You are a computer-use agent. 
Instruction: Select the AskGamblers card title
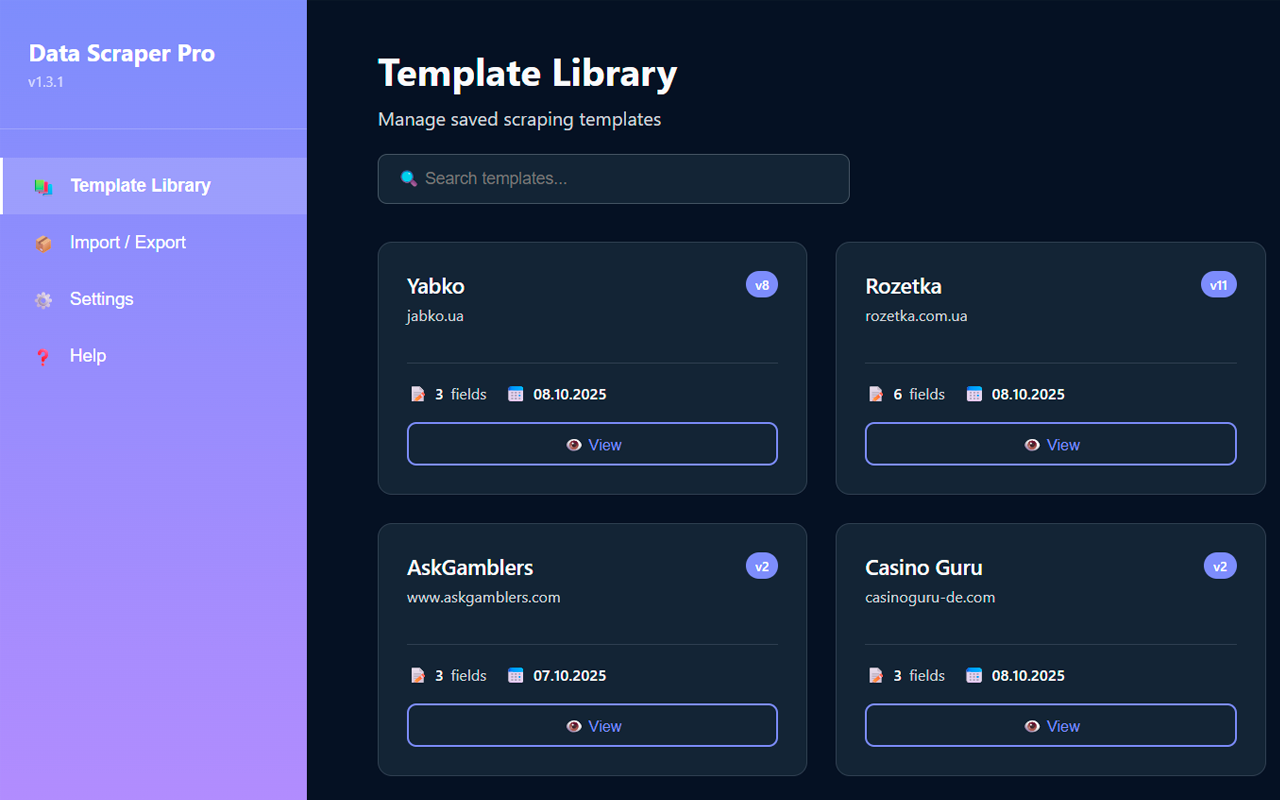point(470,567)
